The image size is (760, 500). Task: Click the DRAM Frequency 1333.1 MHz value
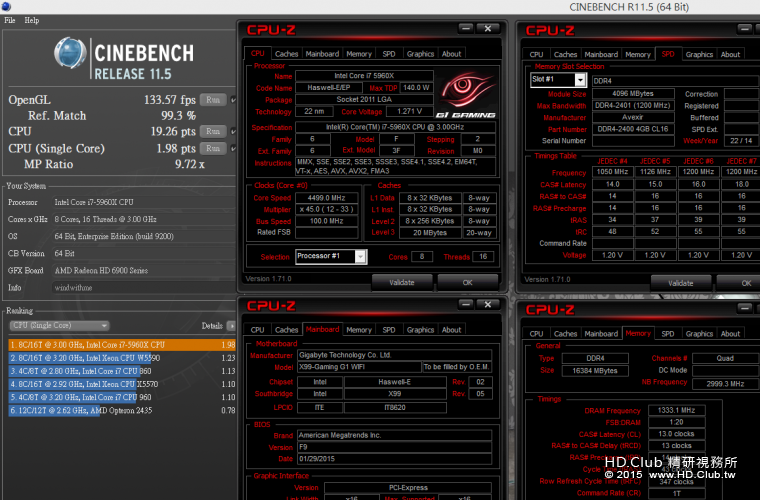coord(677,410)
